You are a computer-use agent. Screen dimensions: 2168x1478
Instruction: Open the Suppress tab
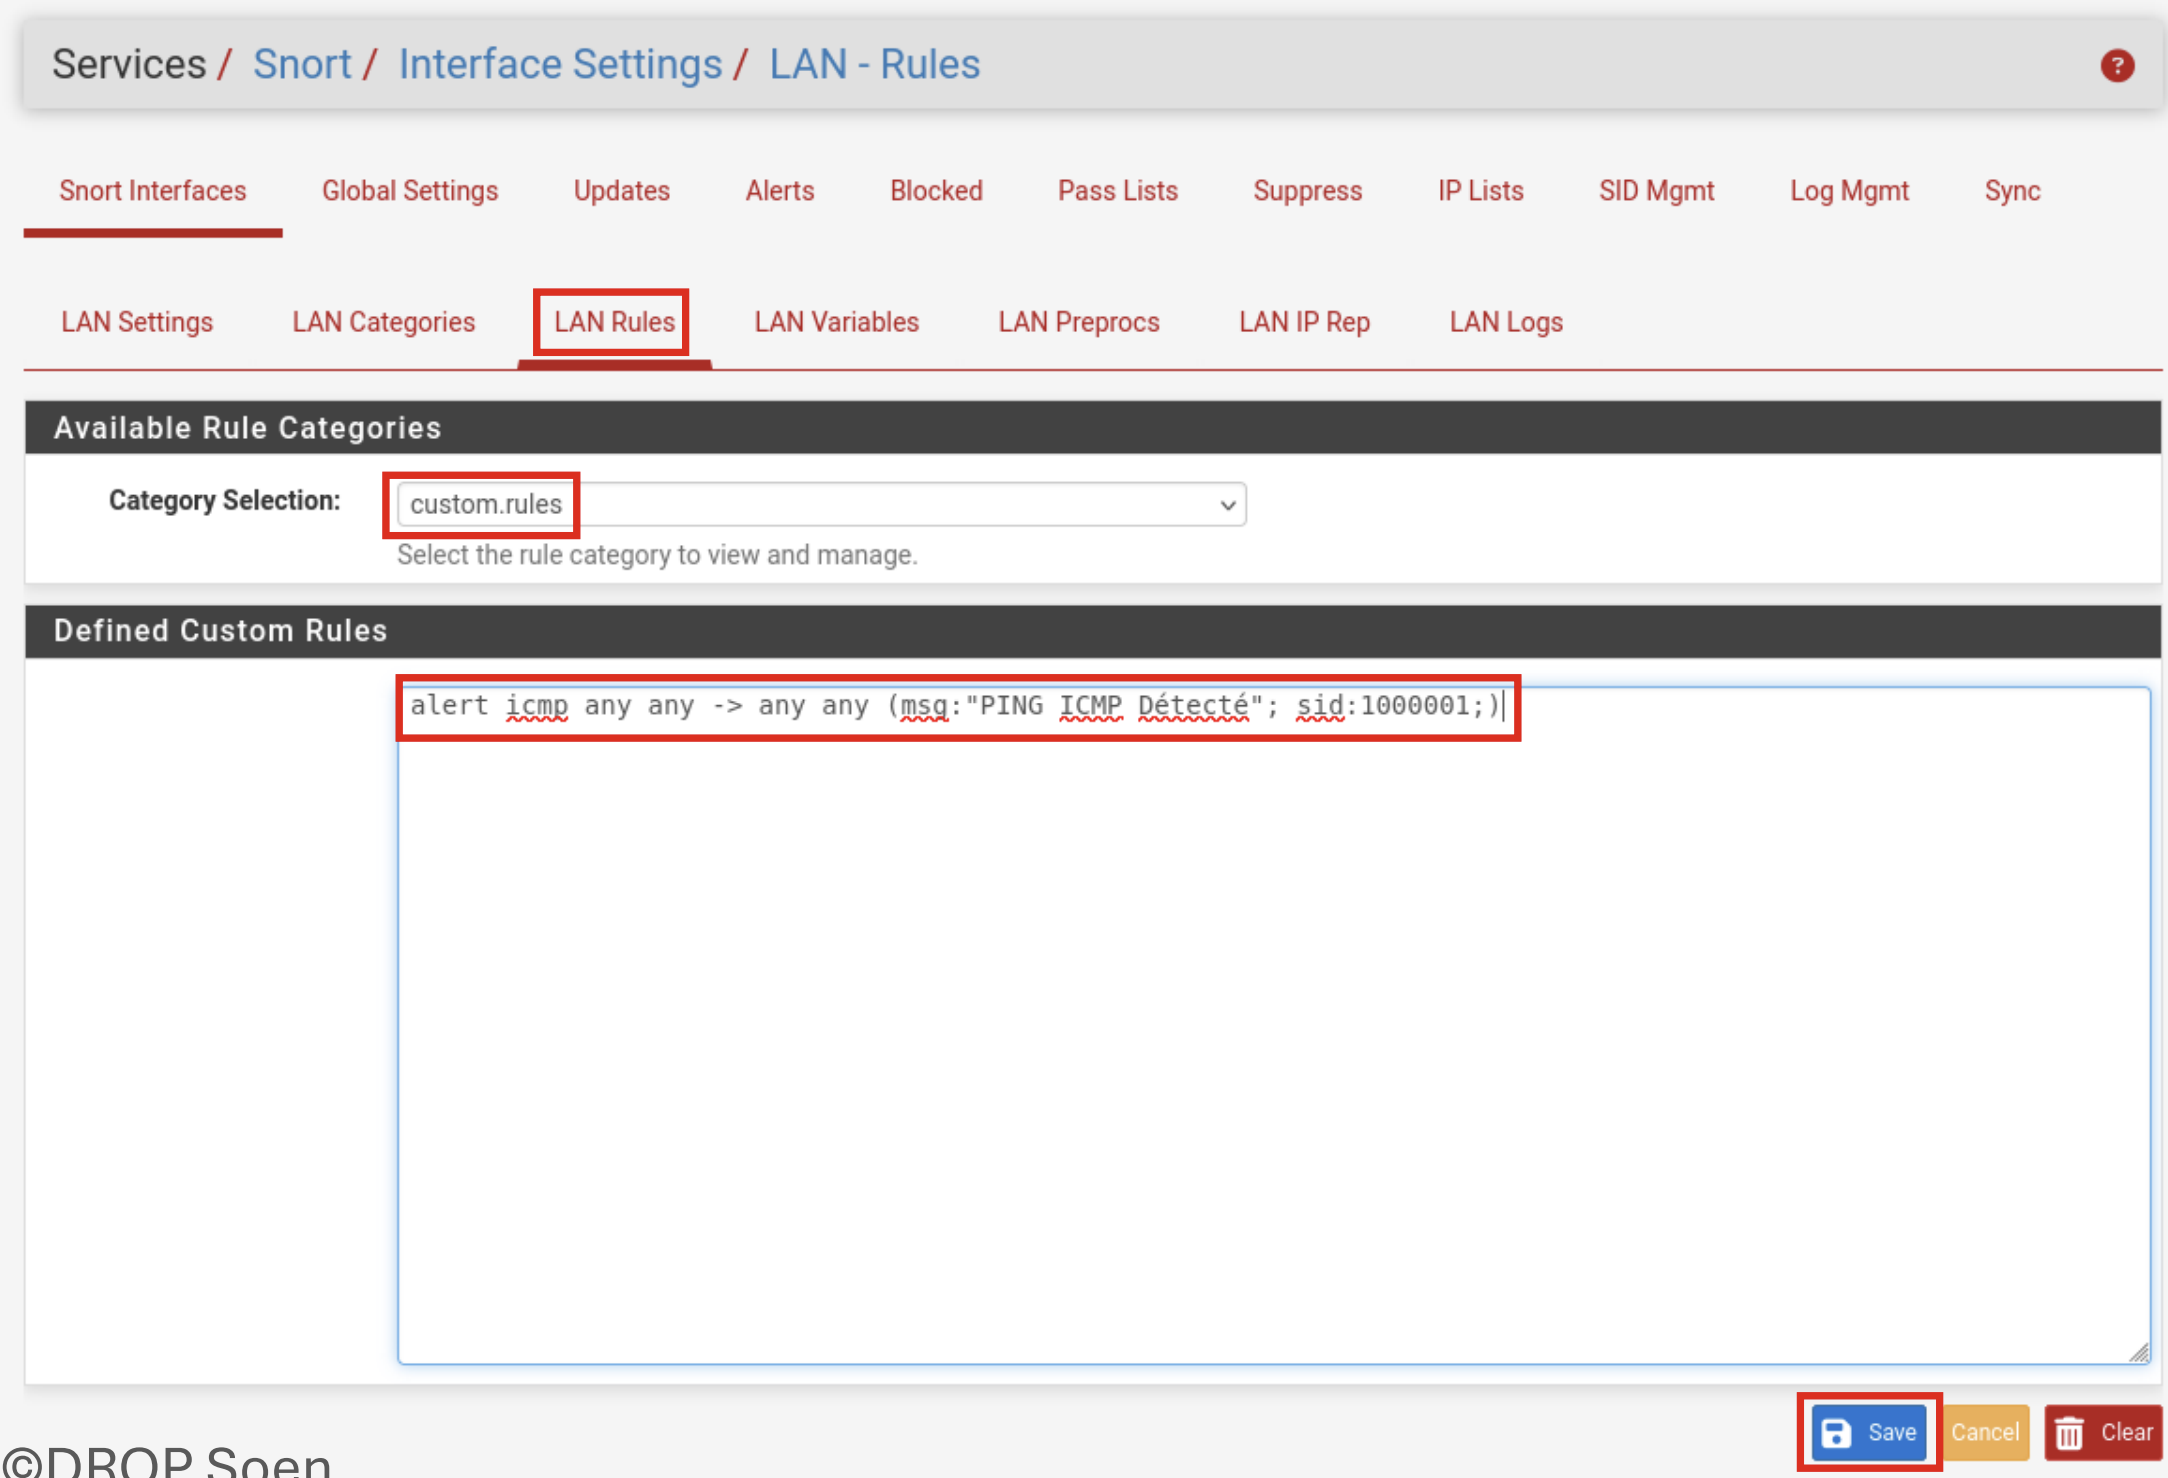(x=1307, y=191)
